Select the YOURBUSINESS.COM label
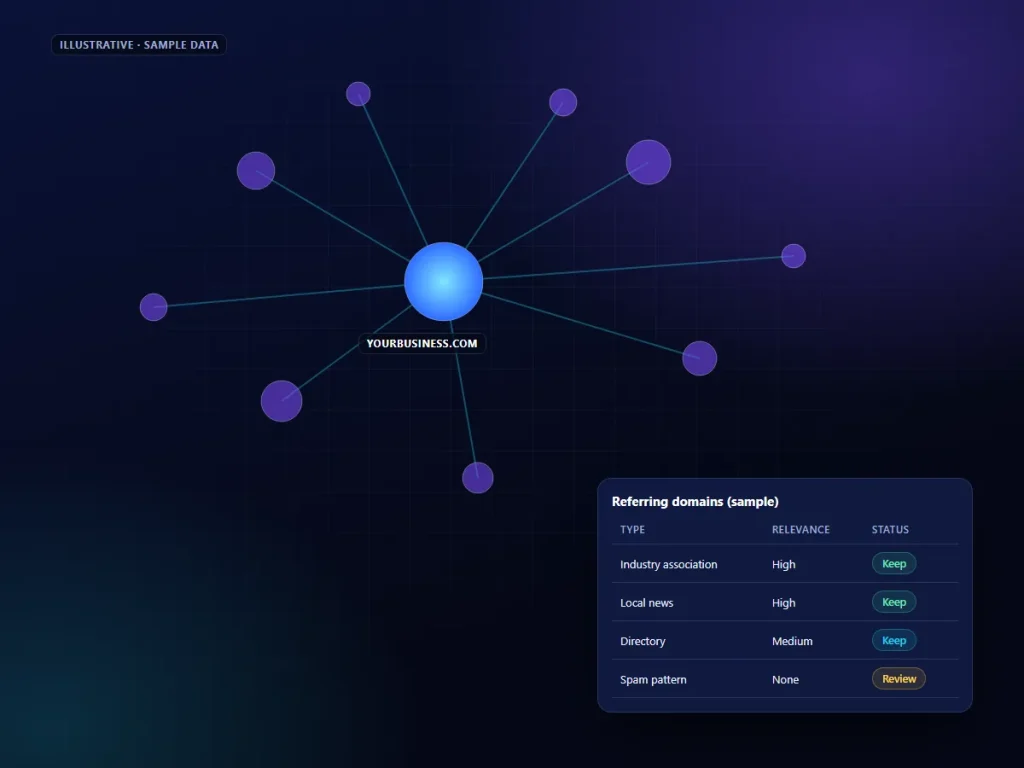Screen dimensions: 1024x768 click(422, 344)
